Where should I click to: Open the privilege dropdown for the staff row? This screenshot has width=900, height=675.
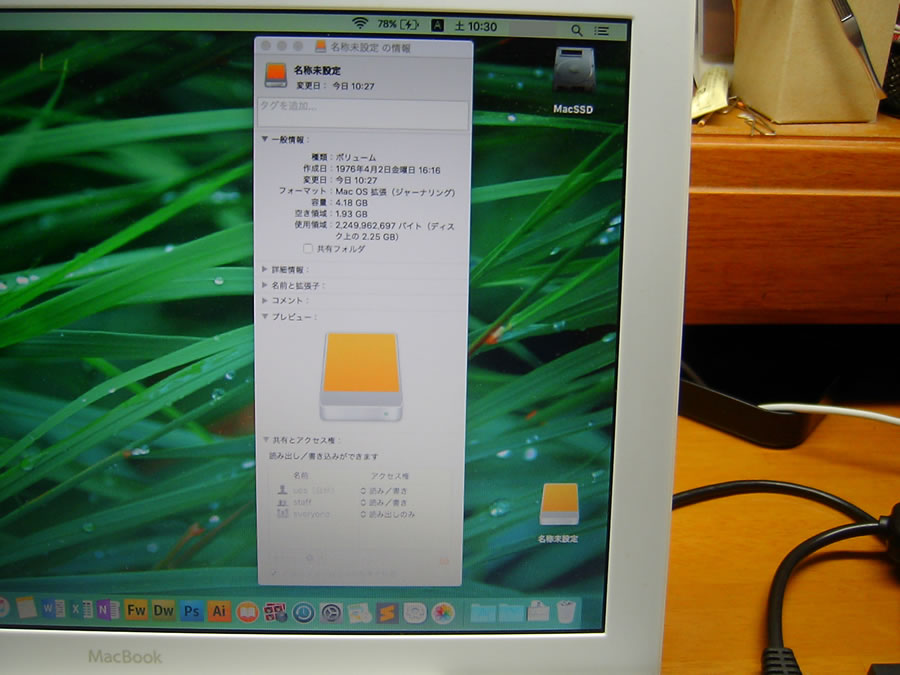pyautogui.click(x=384, y=502)
